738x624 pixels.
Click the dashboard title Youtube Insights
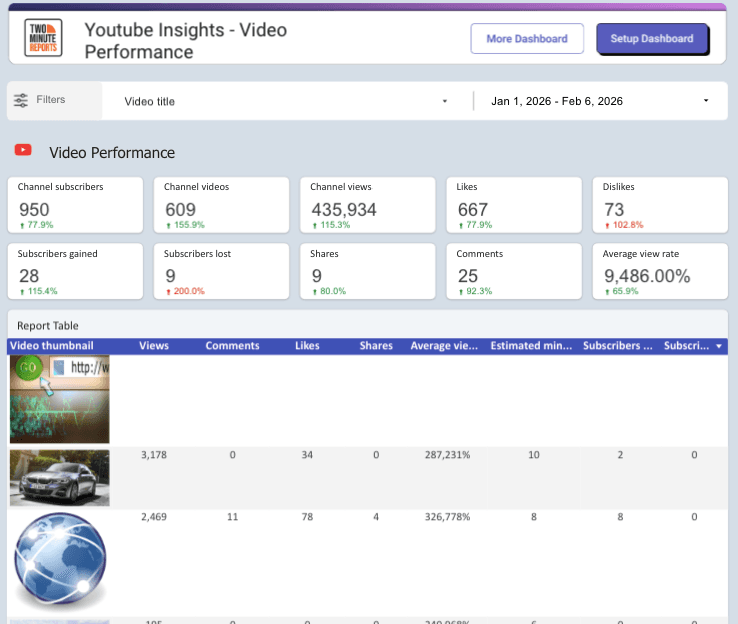click(186, 41)
